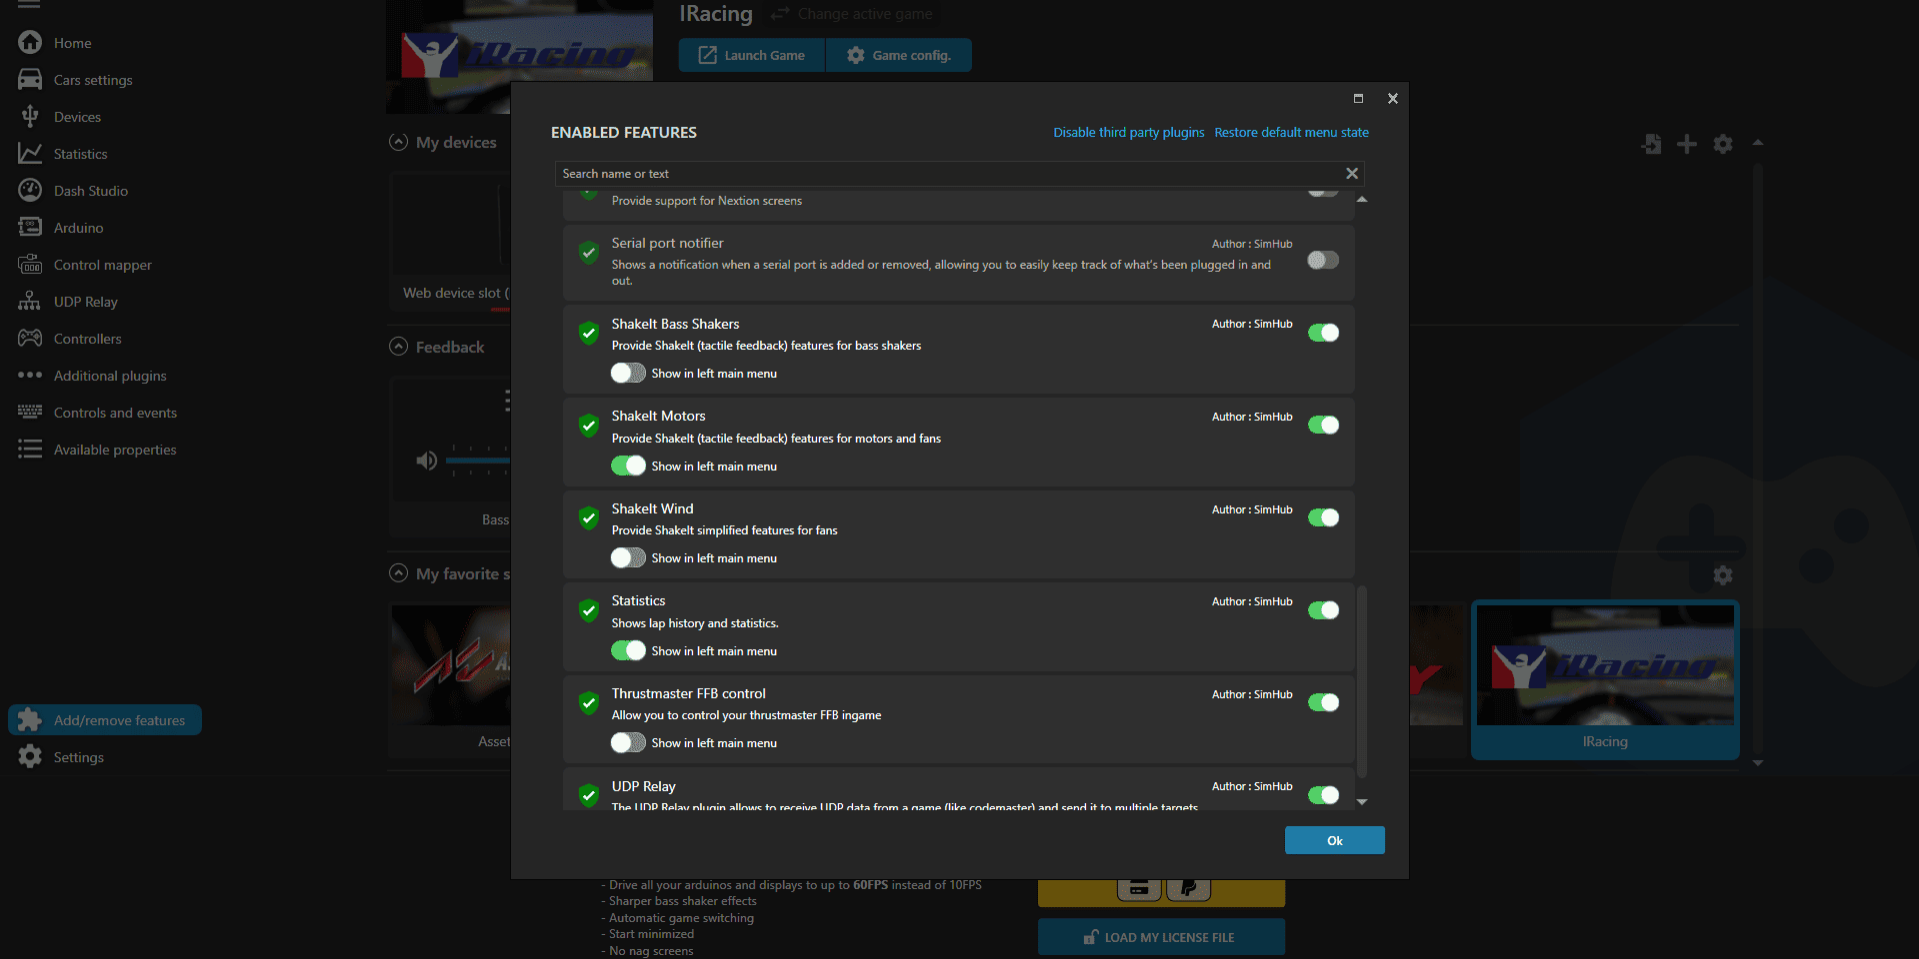Turn on Show in left main menu for Shakelt Wind

tap(627, 557)
